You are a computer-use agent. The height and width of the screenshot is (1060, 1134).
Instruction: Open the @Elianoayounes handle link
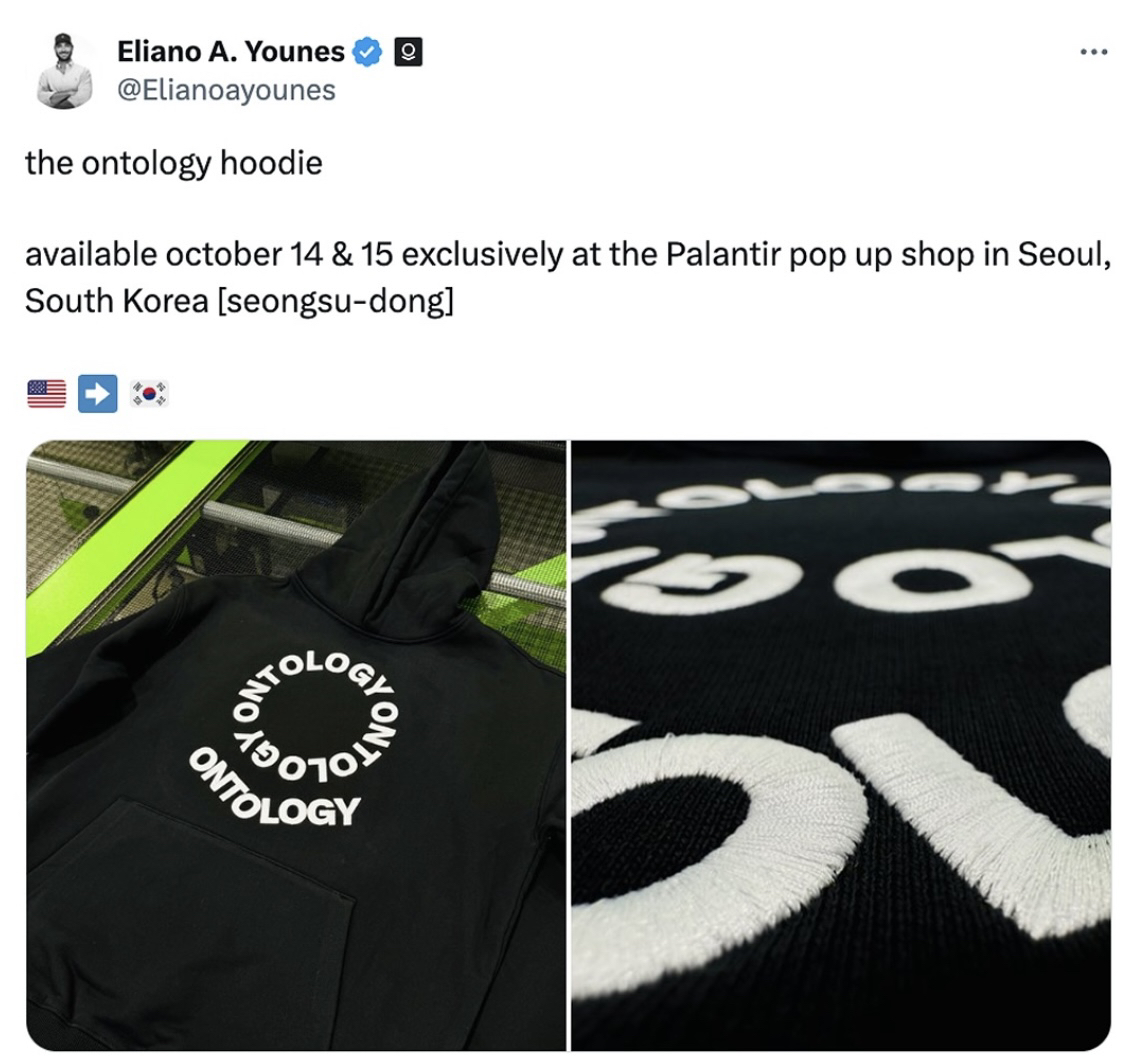(226, 90)
